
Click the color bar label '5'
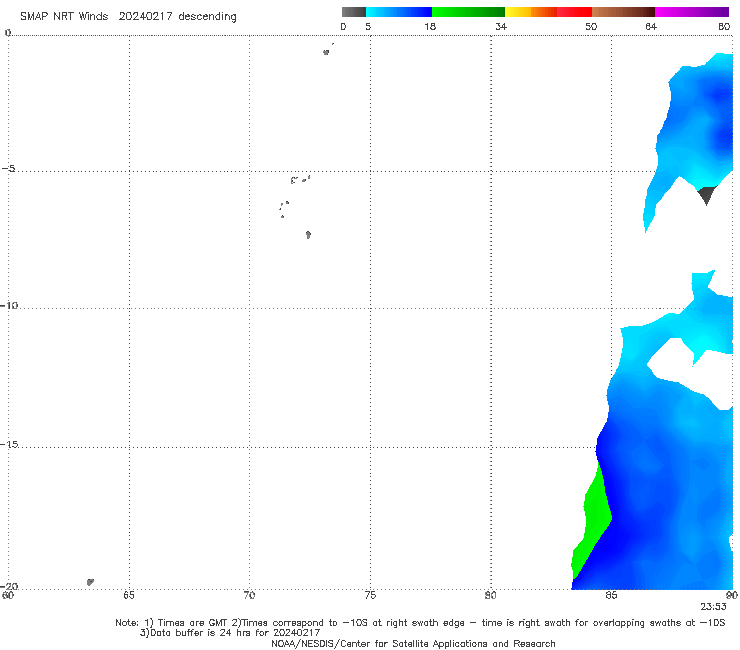tap(368, 26)
